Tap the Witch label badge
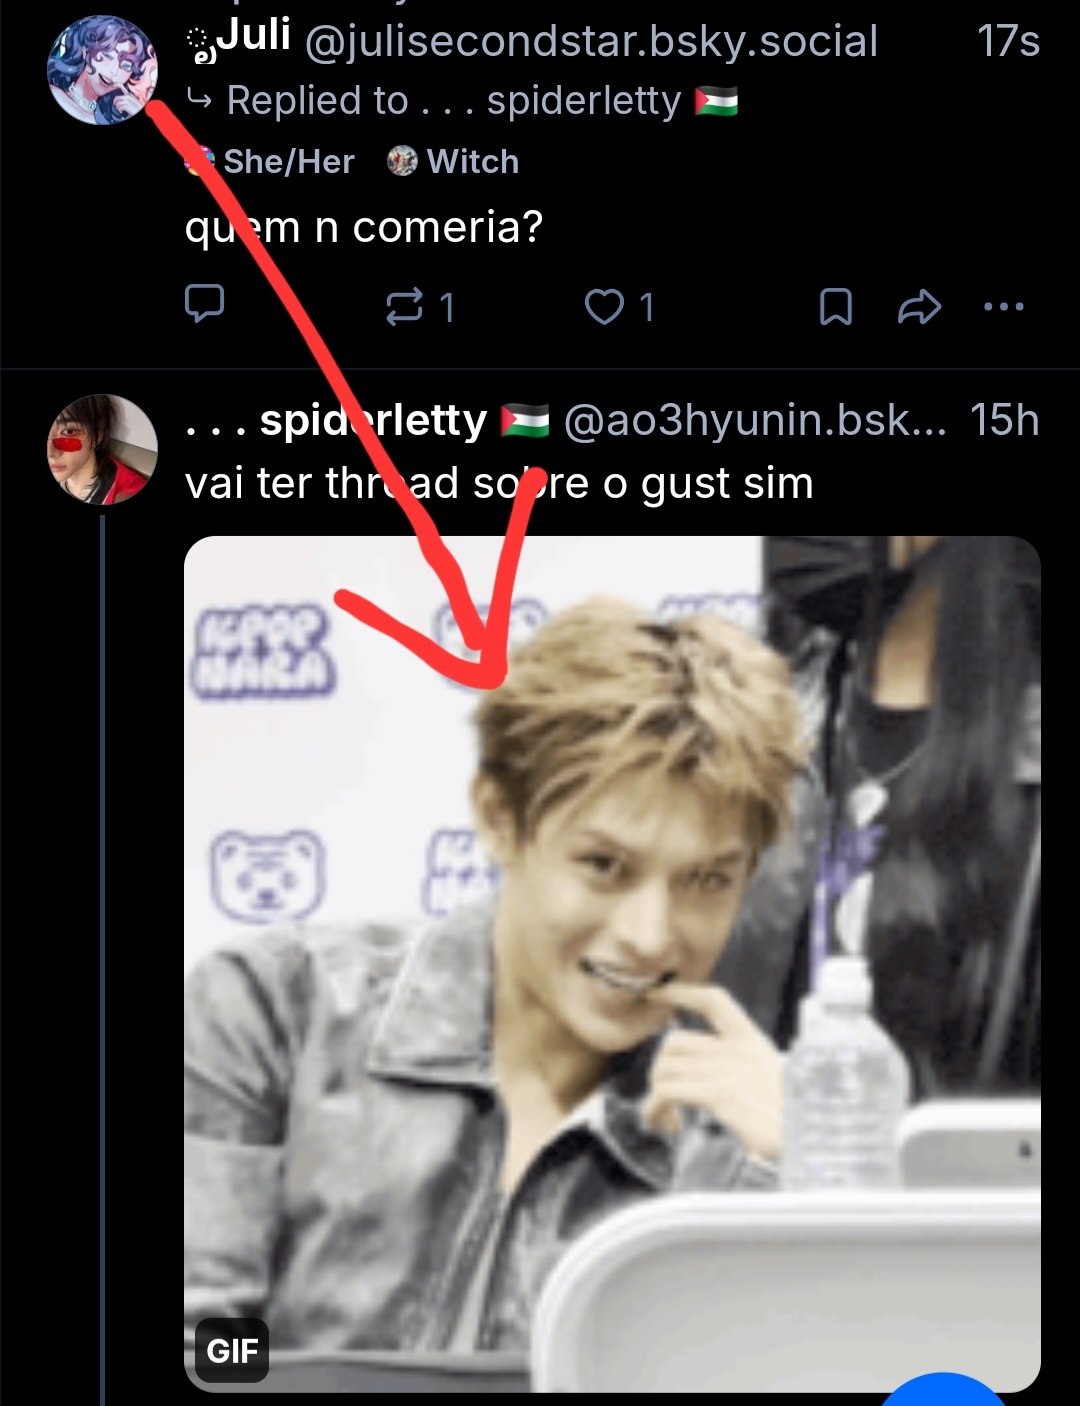Screen dimensions: 1080x1406 pyautogui.click(x=454, y=161)
